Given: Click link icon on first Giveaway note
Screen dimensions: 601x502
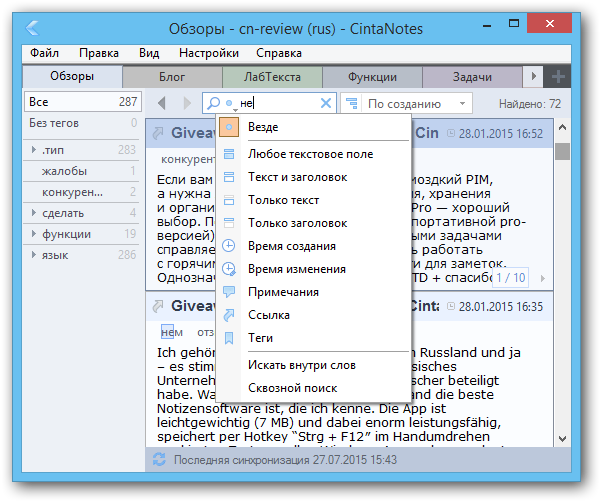Looking at the screenshot, I should (158, 133).
